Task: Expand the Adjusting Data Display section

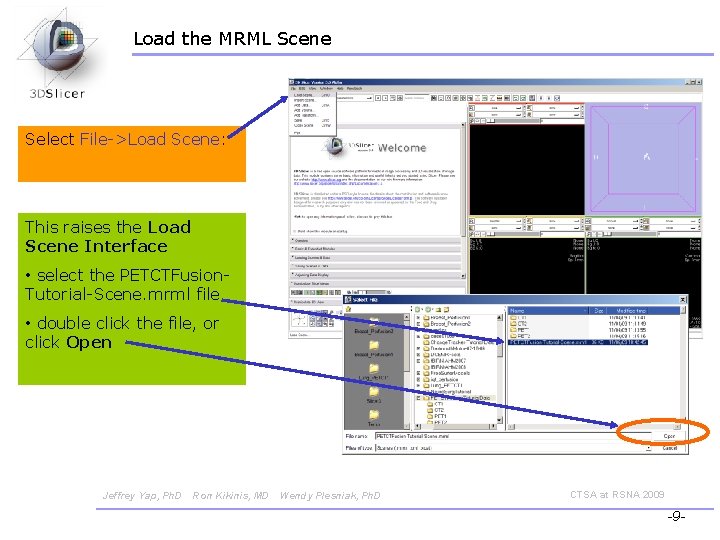Action: (x=376, y=275)
